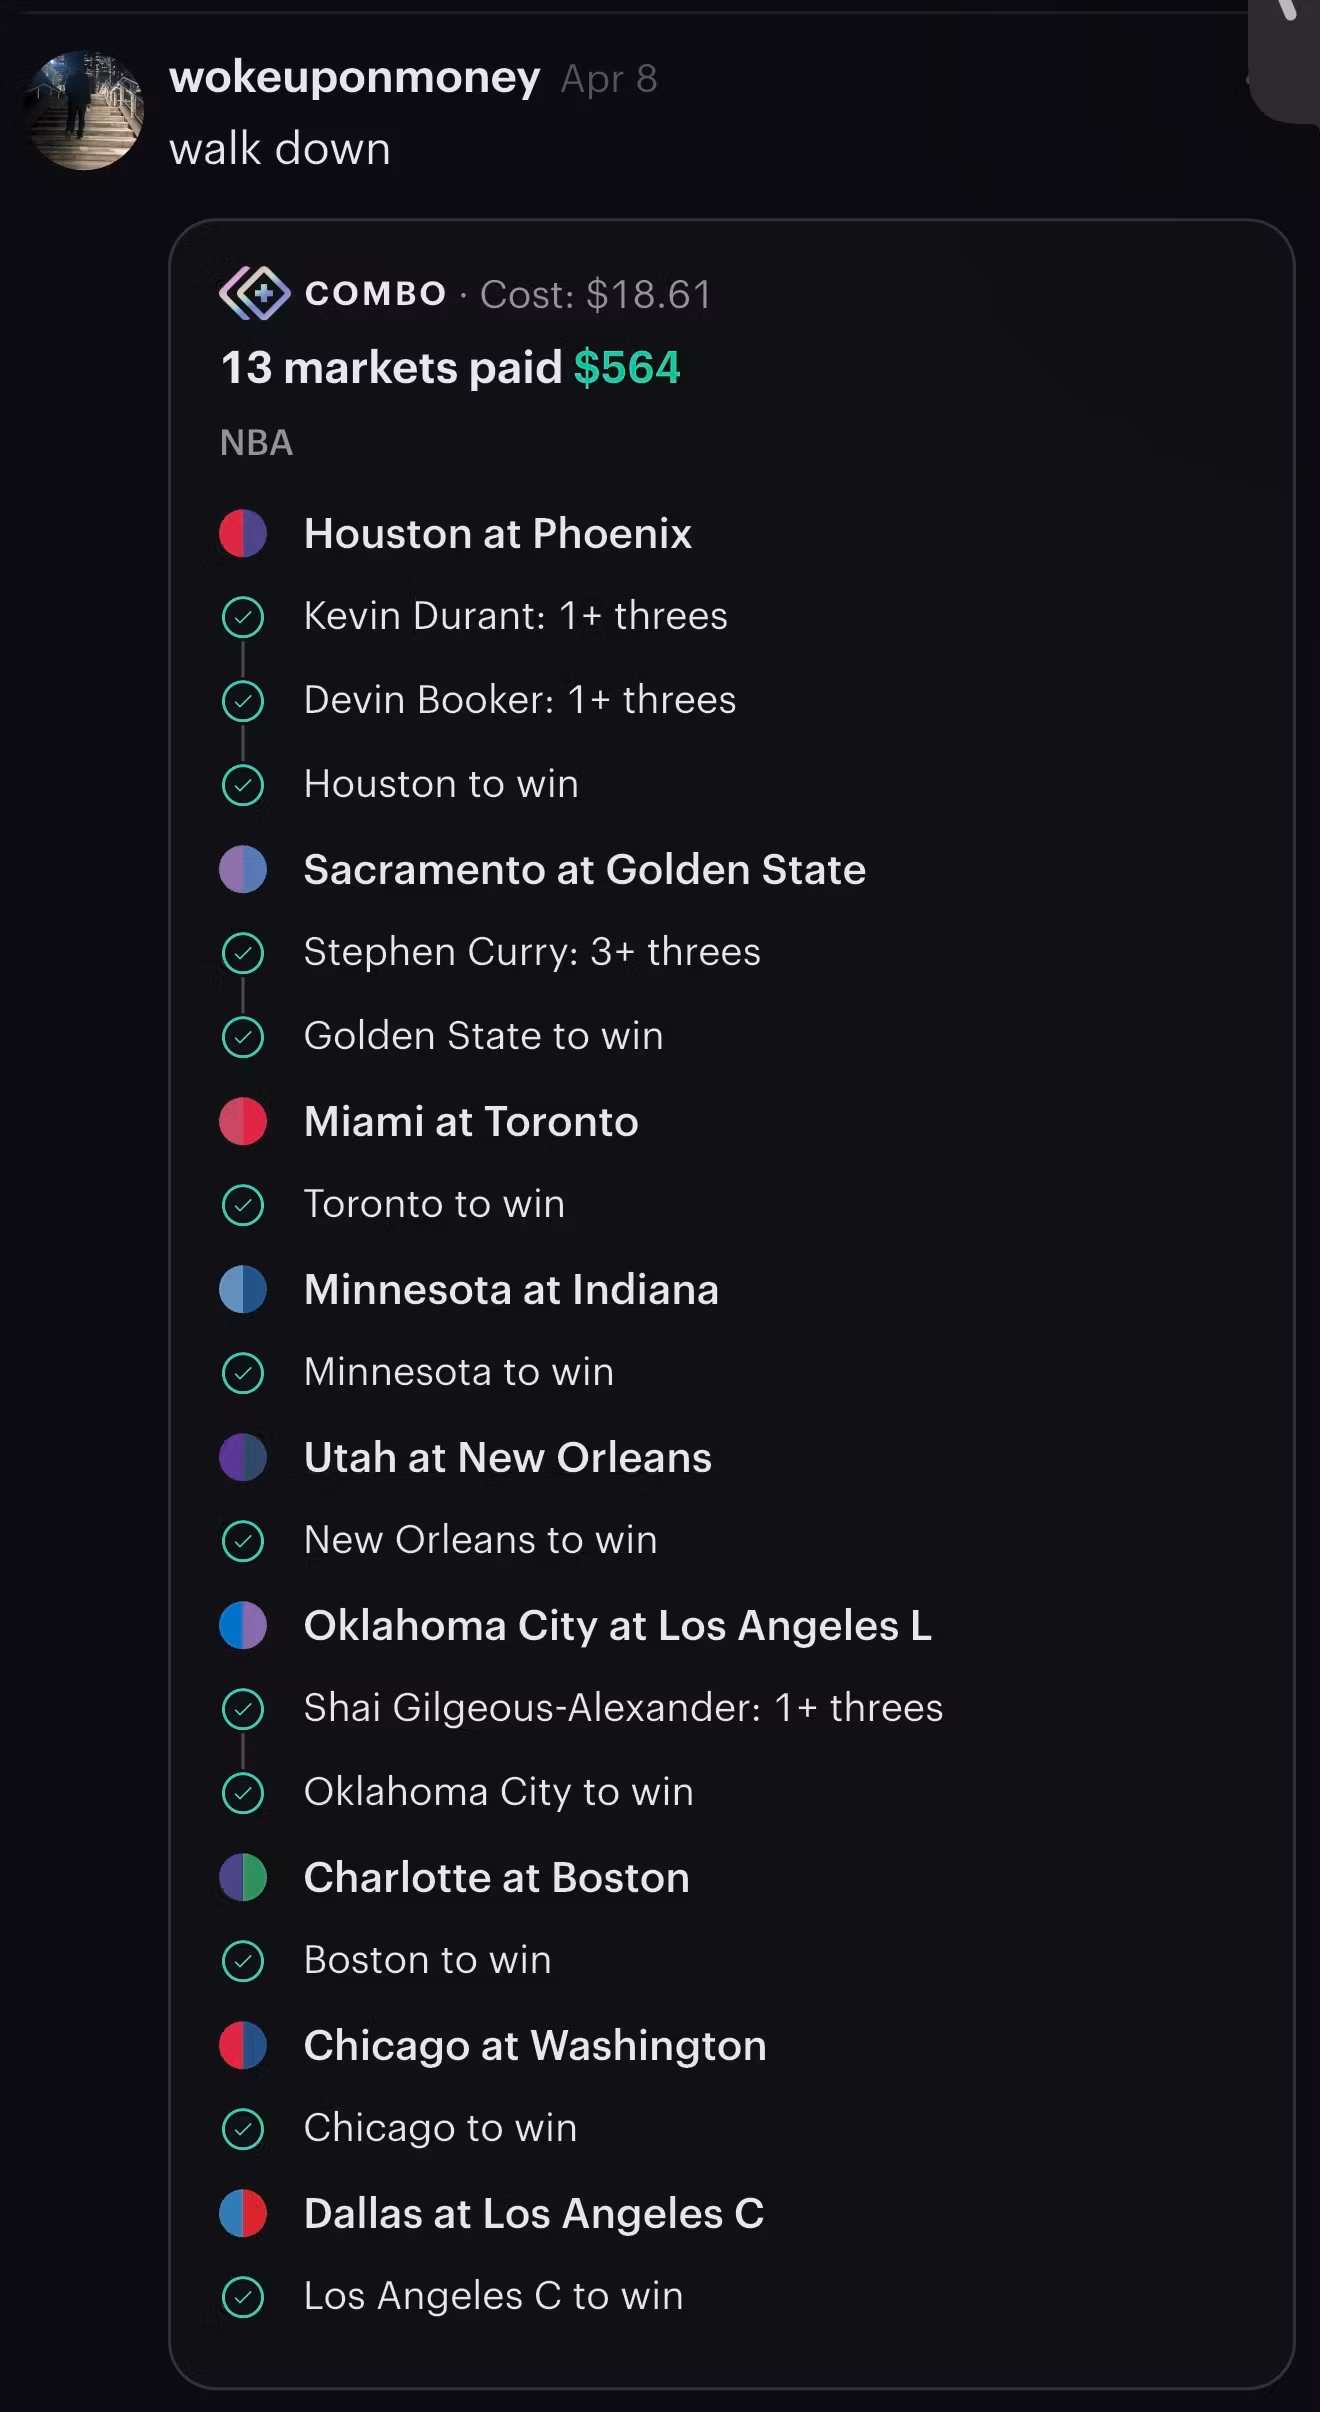Click the Charlotte at Boston team icon
The image size is (1320, 2412).
tap(243, 1877)
